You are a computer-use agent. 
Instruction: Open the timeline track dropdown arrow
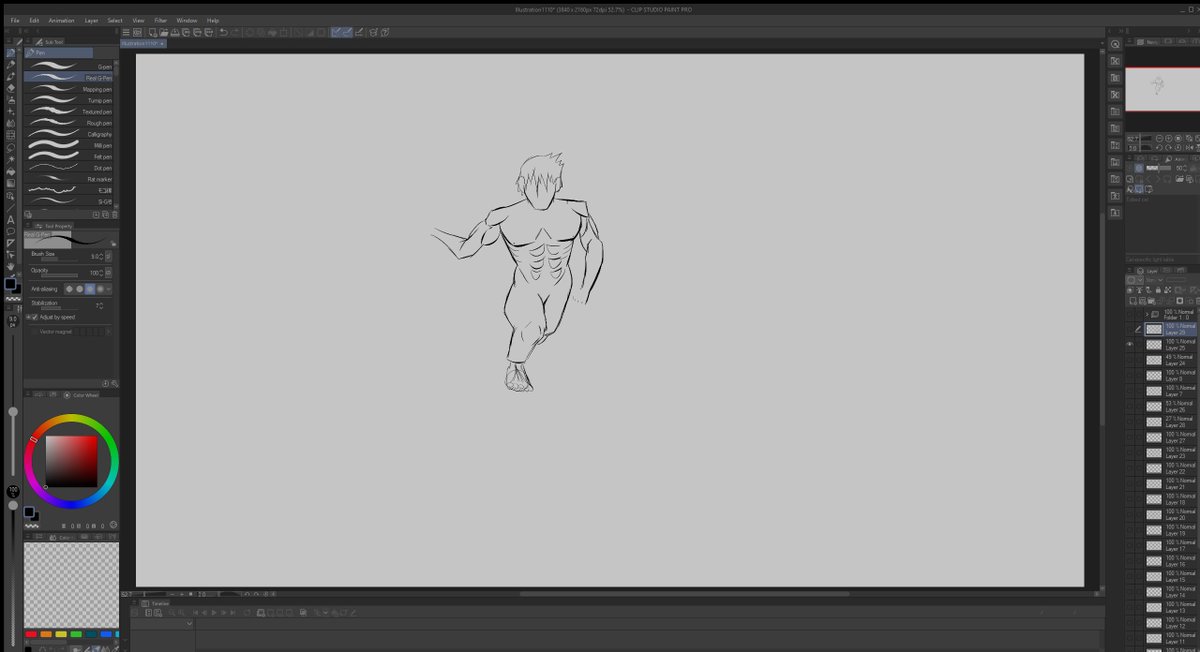[x=189, y=624]
